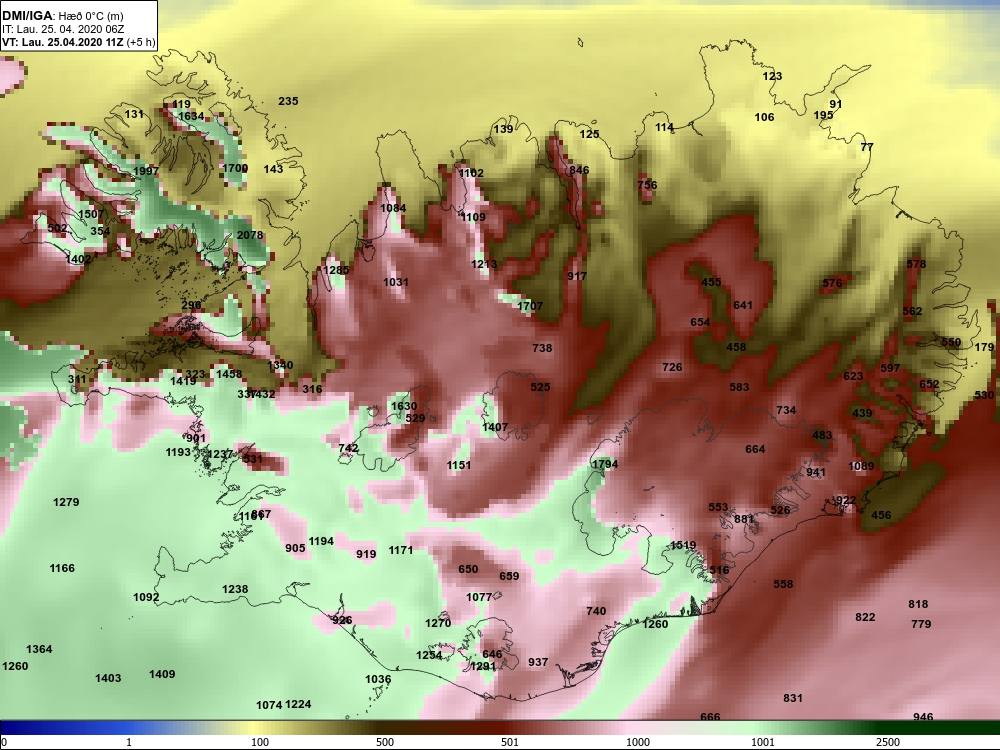Click the map value 822
This screenshot has width=1000, height=750.
(865, 617)
